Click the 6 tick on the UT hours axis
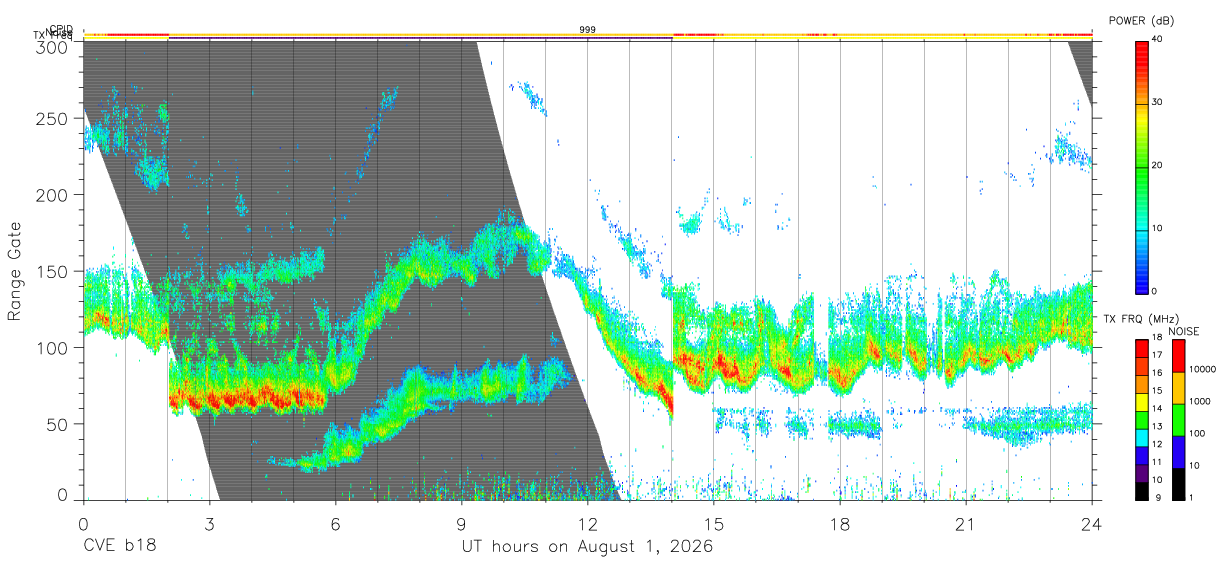 pos(336,524)
